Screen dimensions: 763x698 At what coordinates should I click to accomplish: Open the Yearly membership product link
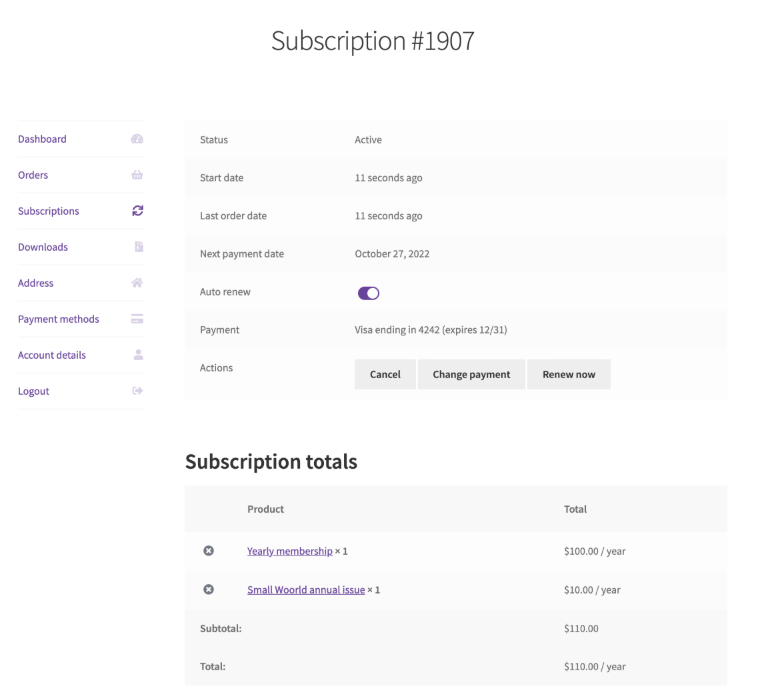[289, 551]
